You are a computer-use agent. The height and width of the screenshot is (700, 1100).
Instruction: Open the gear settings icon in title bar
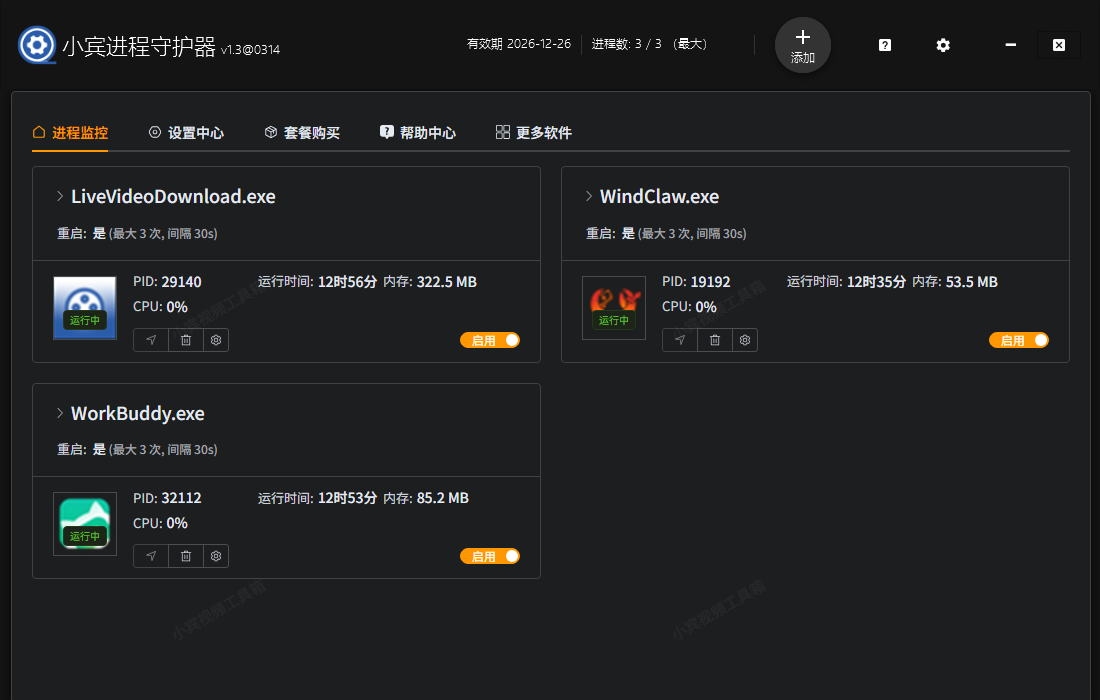point(943,45)
